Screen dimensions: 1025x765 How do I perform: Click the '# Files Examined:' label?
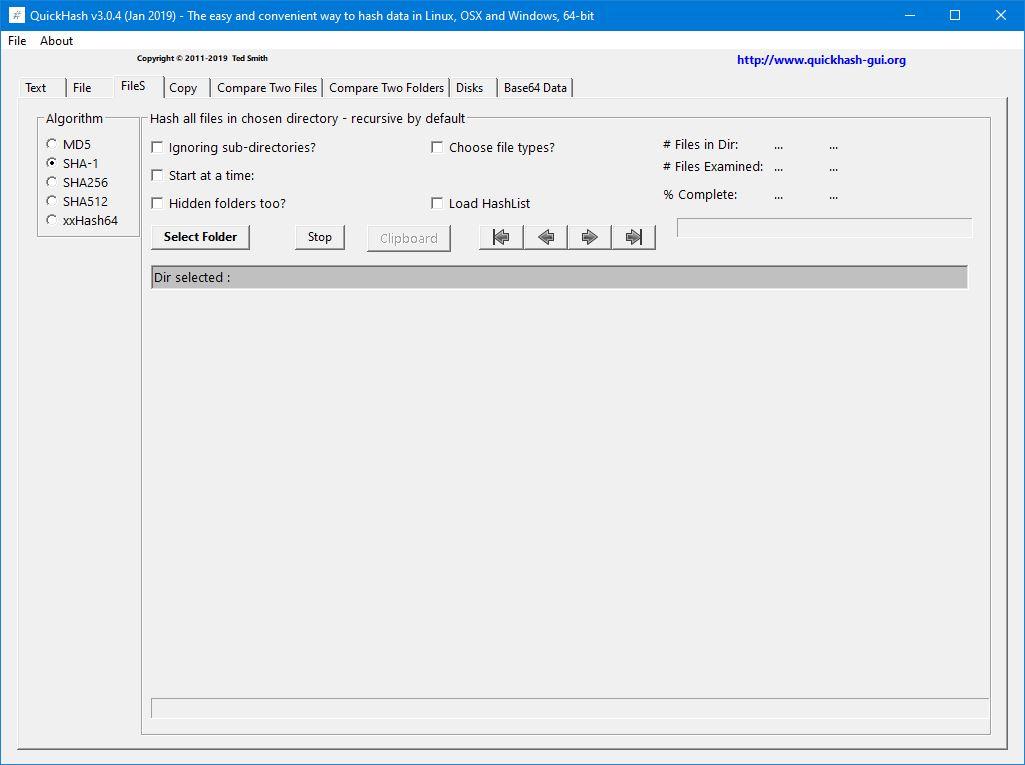(713, 167)
